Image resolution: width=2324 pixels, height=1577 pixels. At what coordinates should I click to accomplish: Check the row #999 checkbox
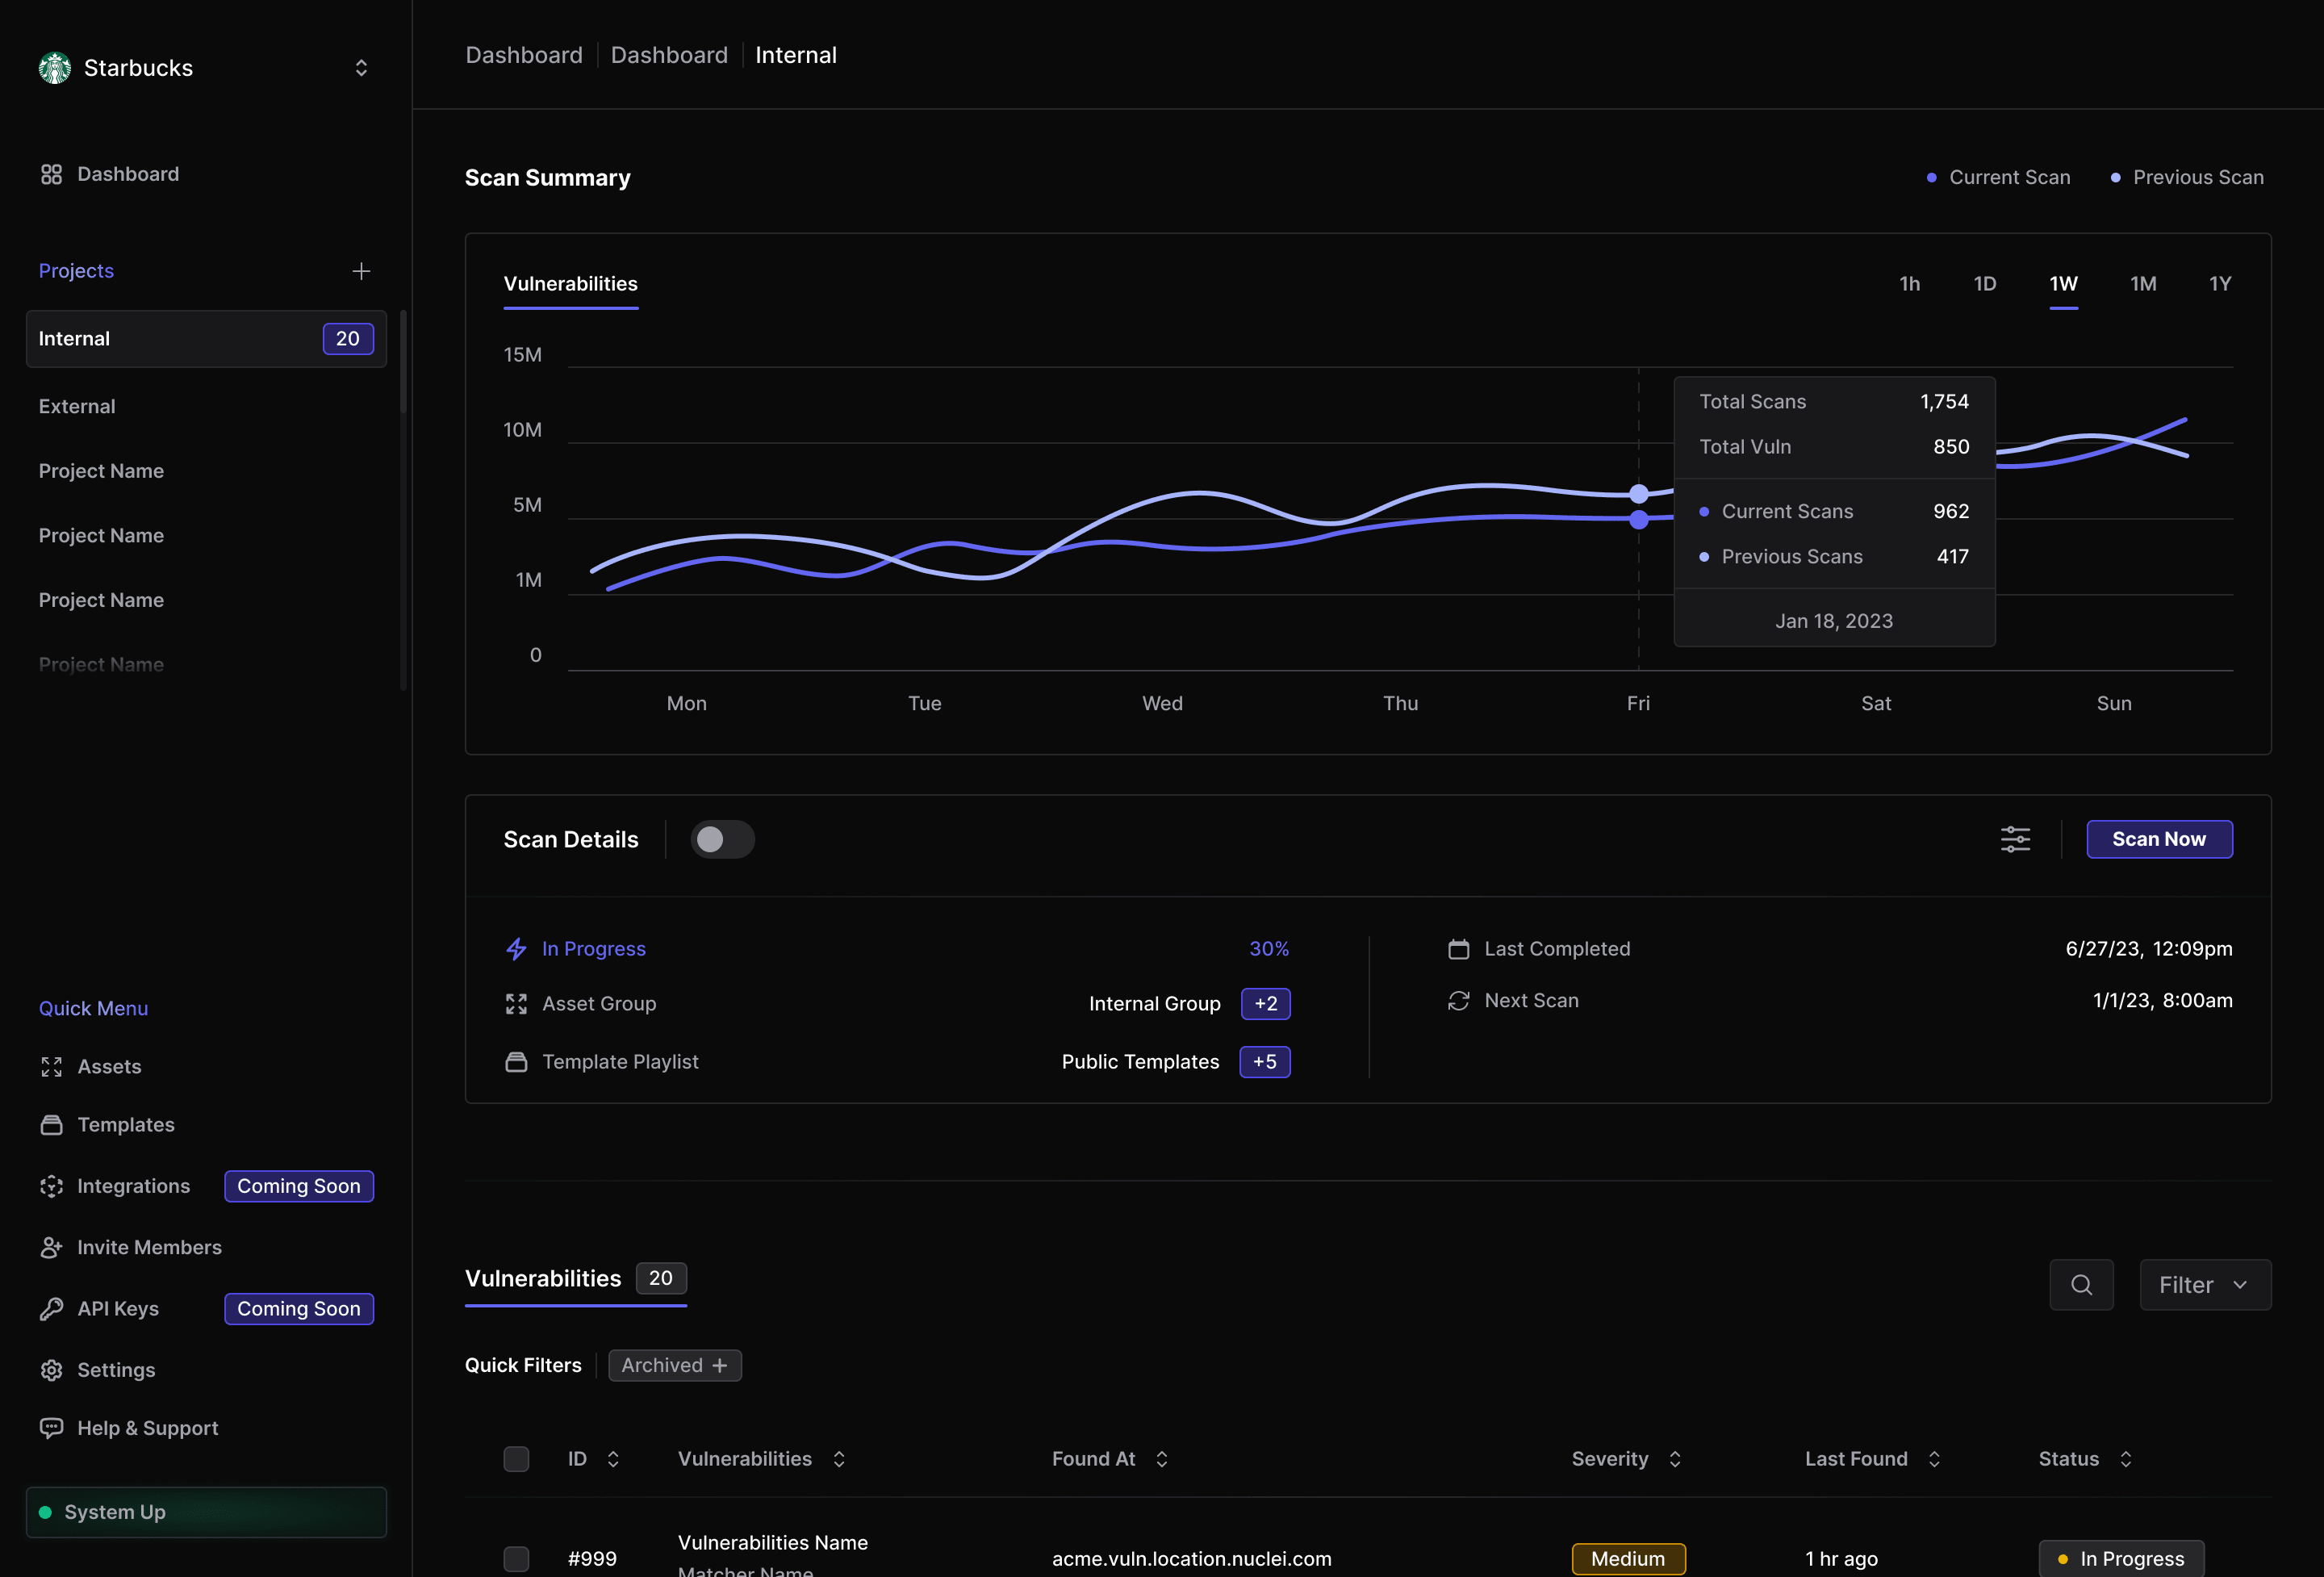516,1559
